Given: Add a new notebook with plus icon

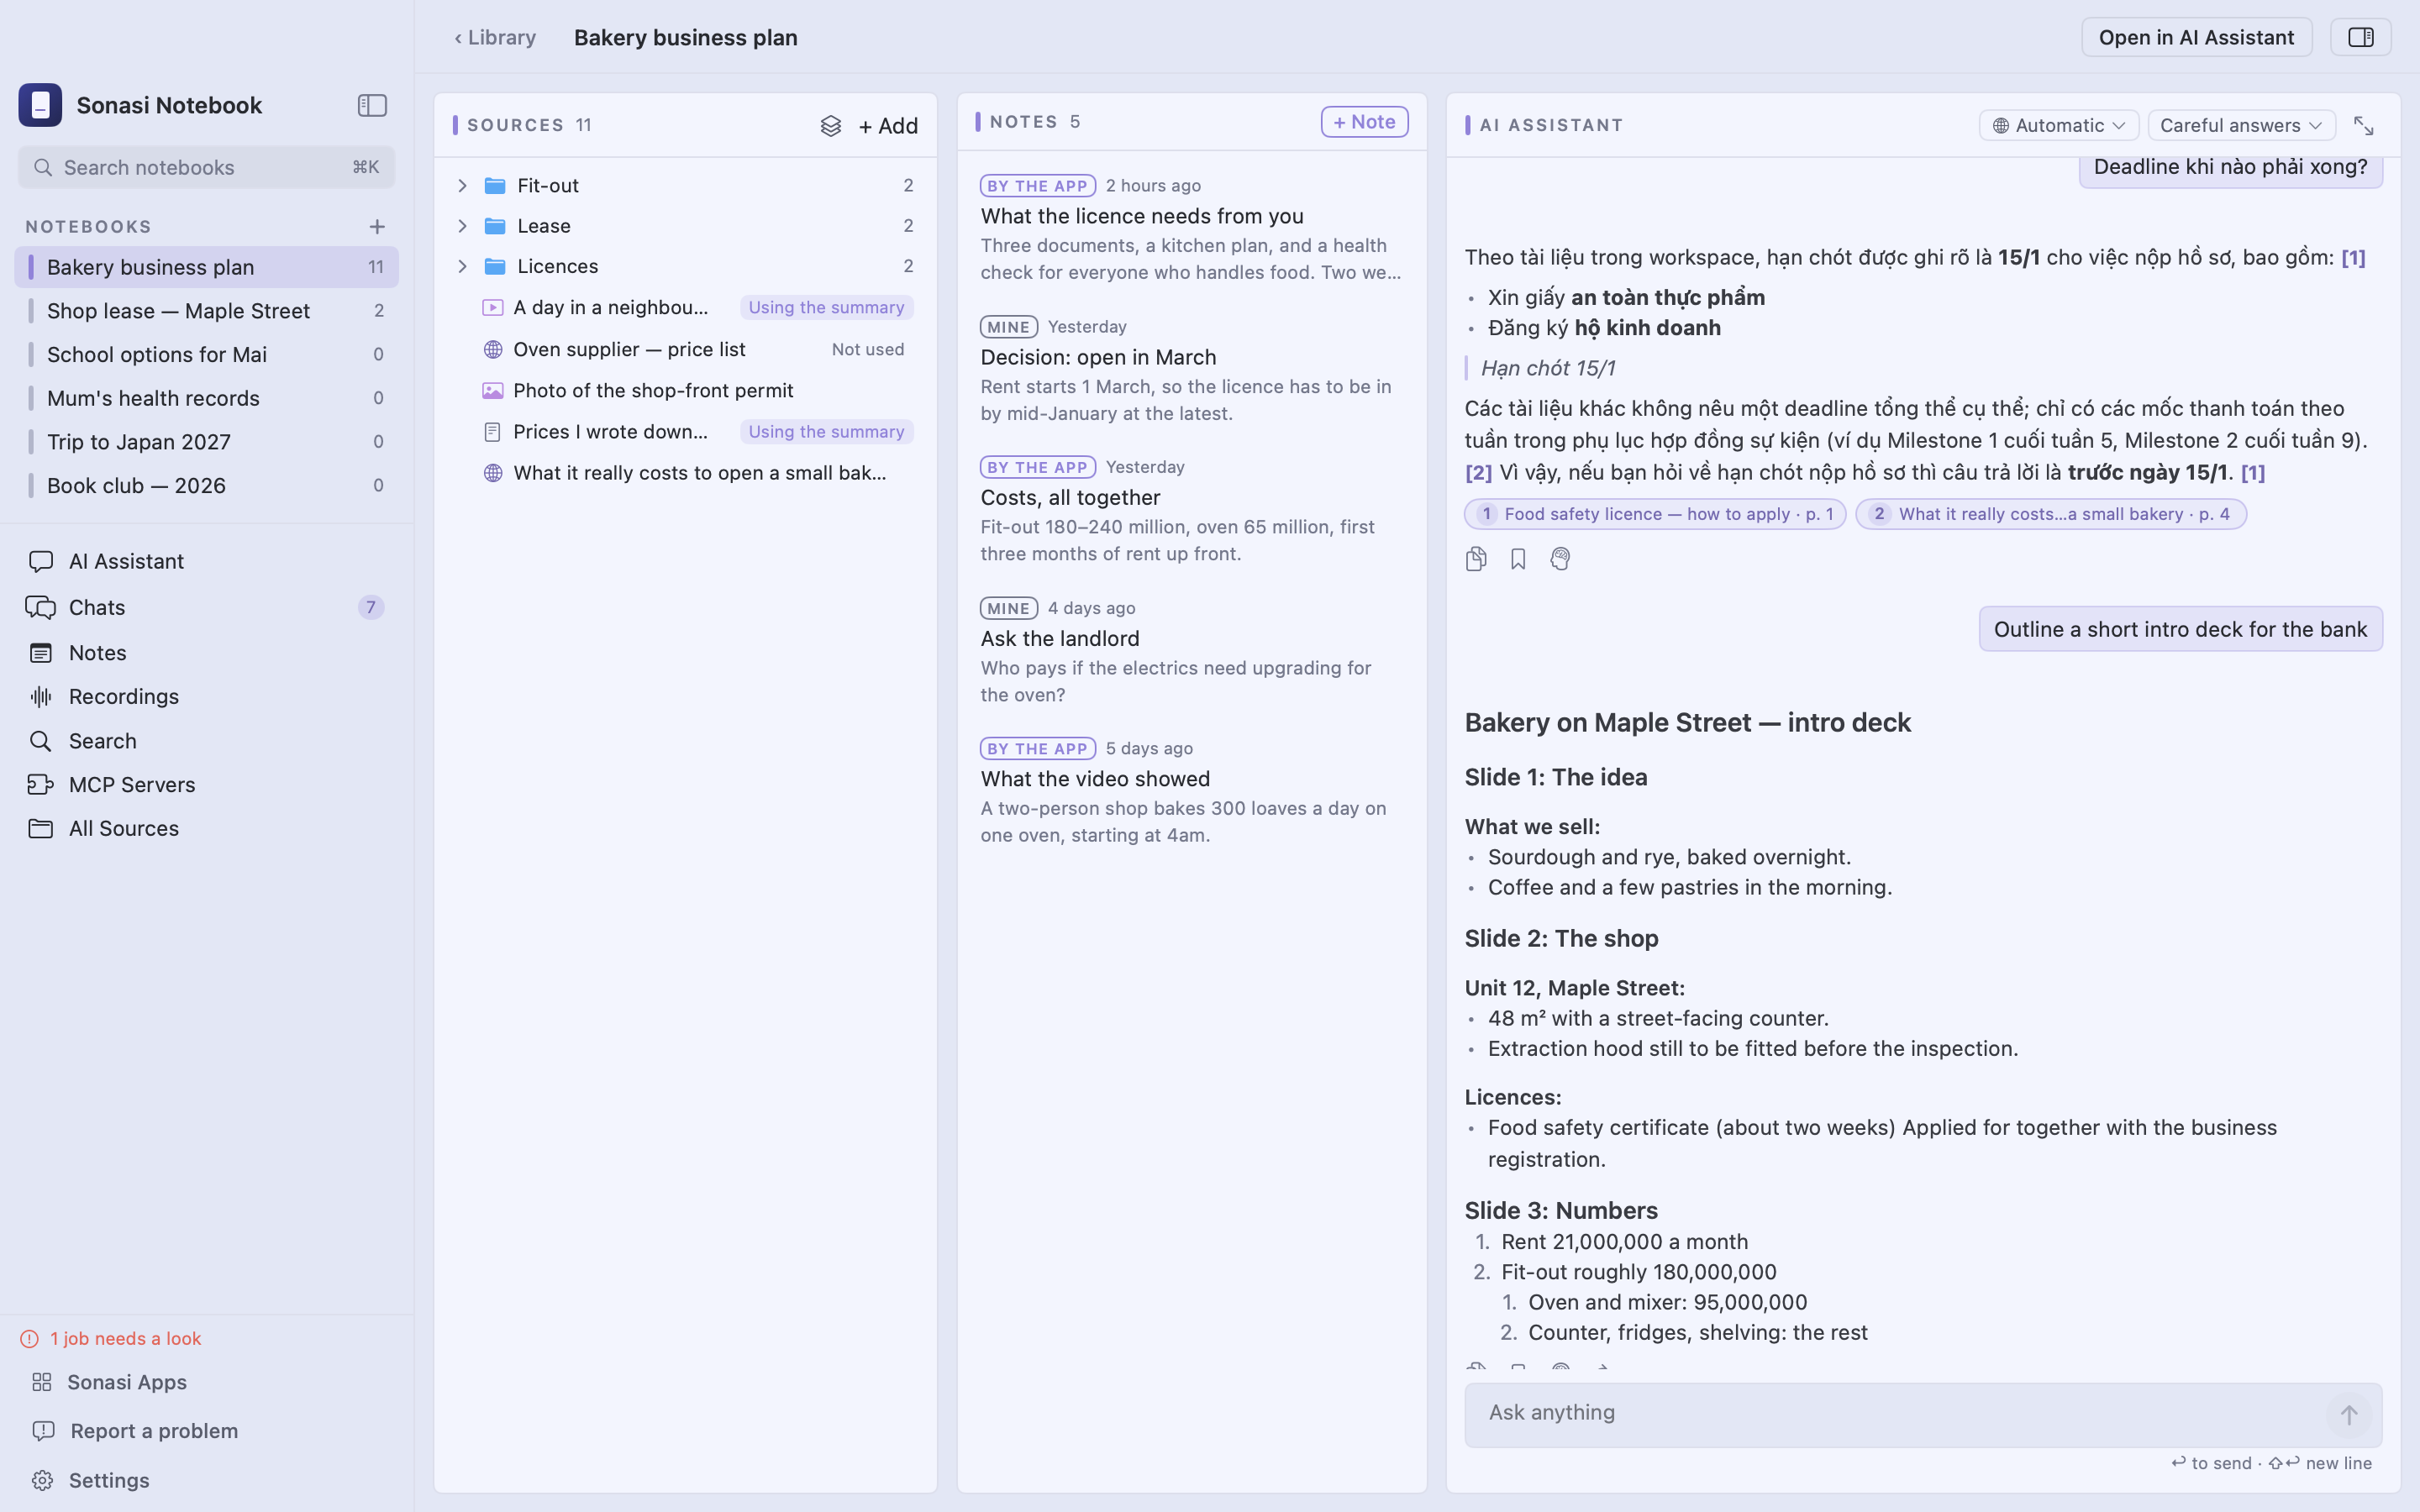Looking at the screenshot, I should coord(377,227).
